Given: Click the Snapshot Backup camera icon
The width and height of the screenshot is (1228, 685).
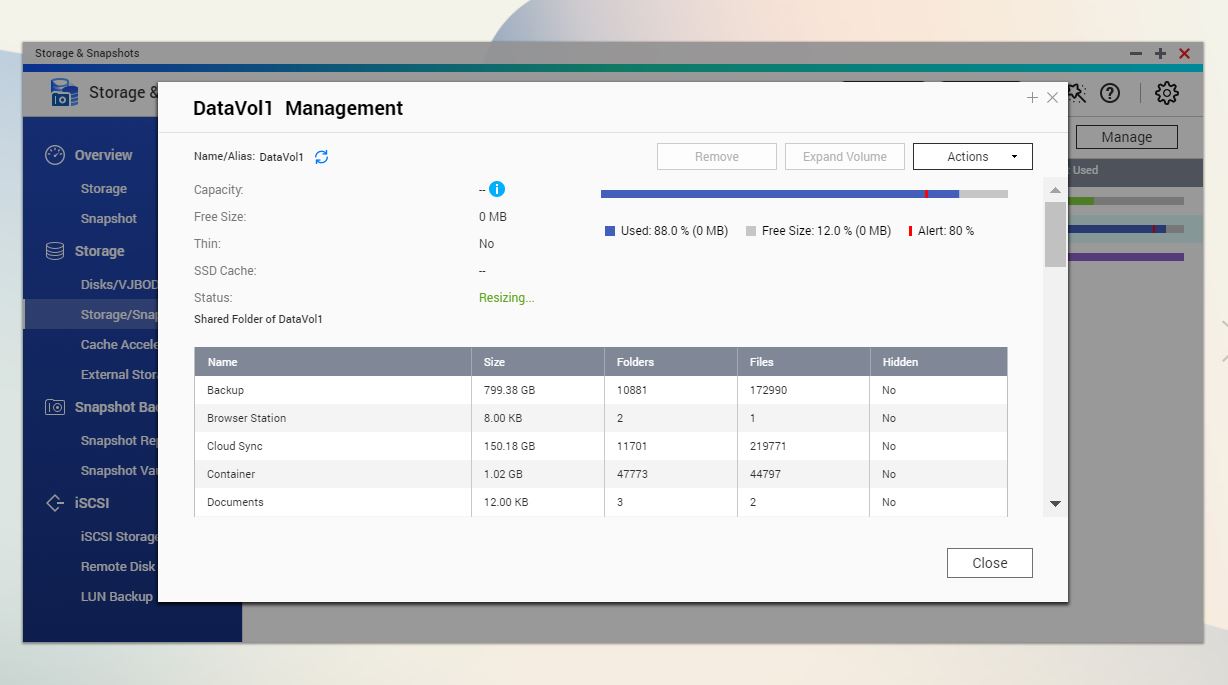Looking at the screenshot, I should coord(56,407).
